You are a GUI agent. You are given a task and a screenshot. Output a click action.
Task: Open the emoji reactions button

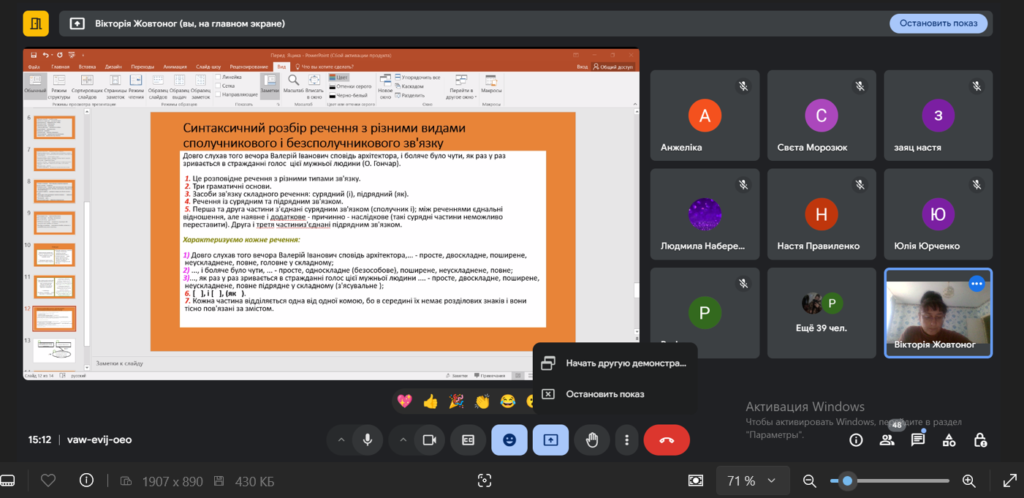[x=510, y=439]
